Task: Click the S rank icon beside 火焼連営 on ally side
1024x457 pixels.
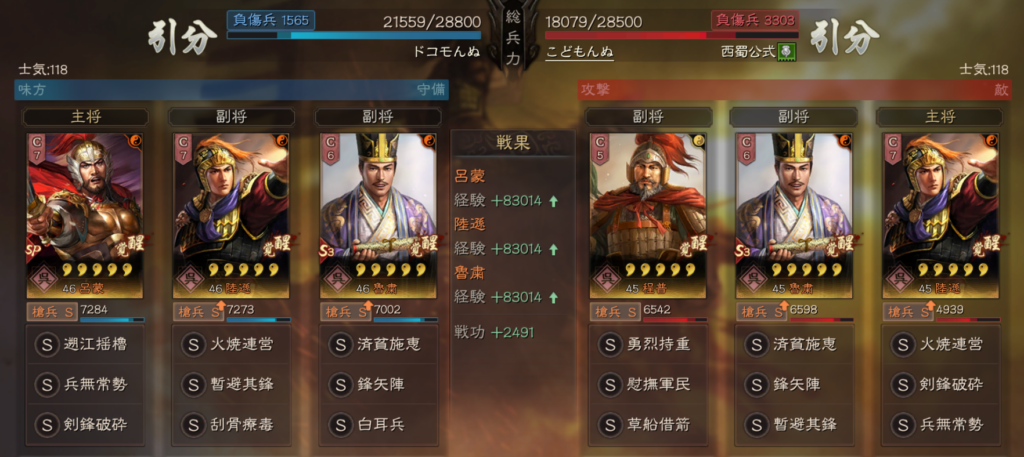Action: 193,344
